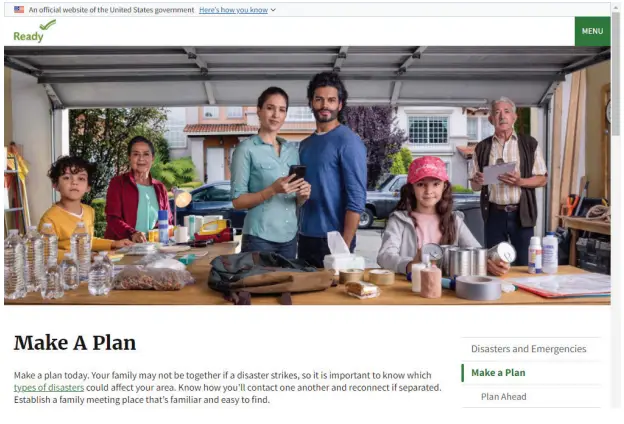Open the green MENU button

[x=592, y=31]
